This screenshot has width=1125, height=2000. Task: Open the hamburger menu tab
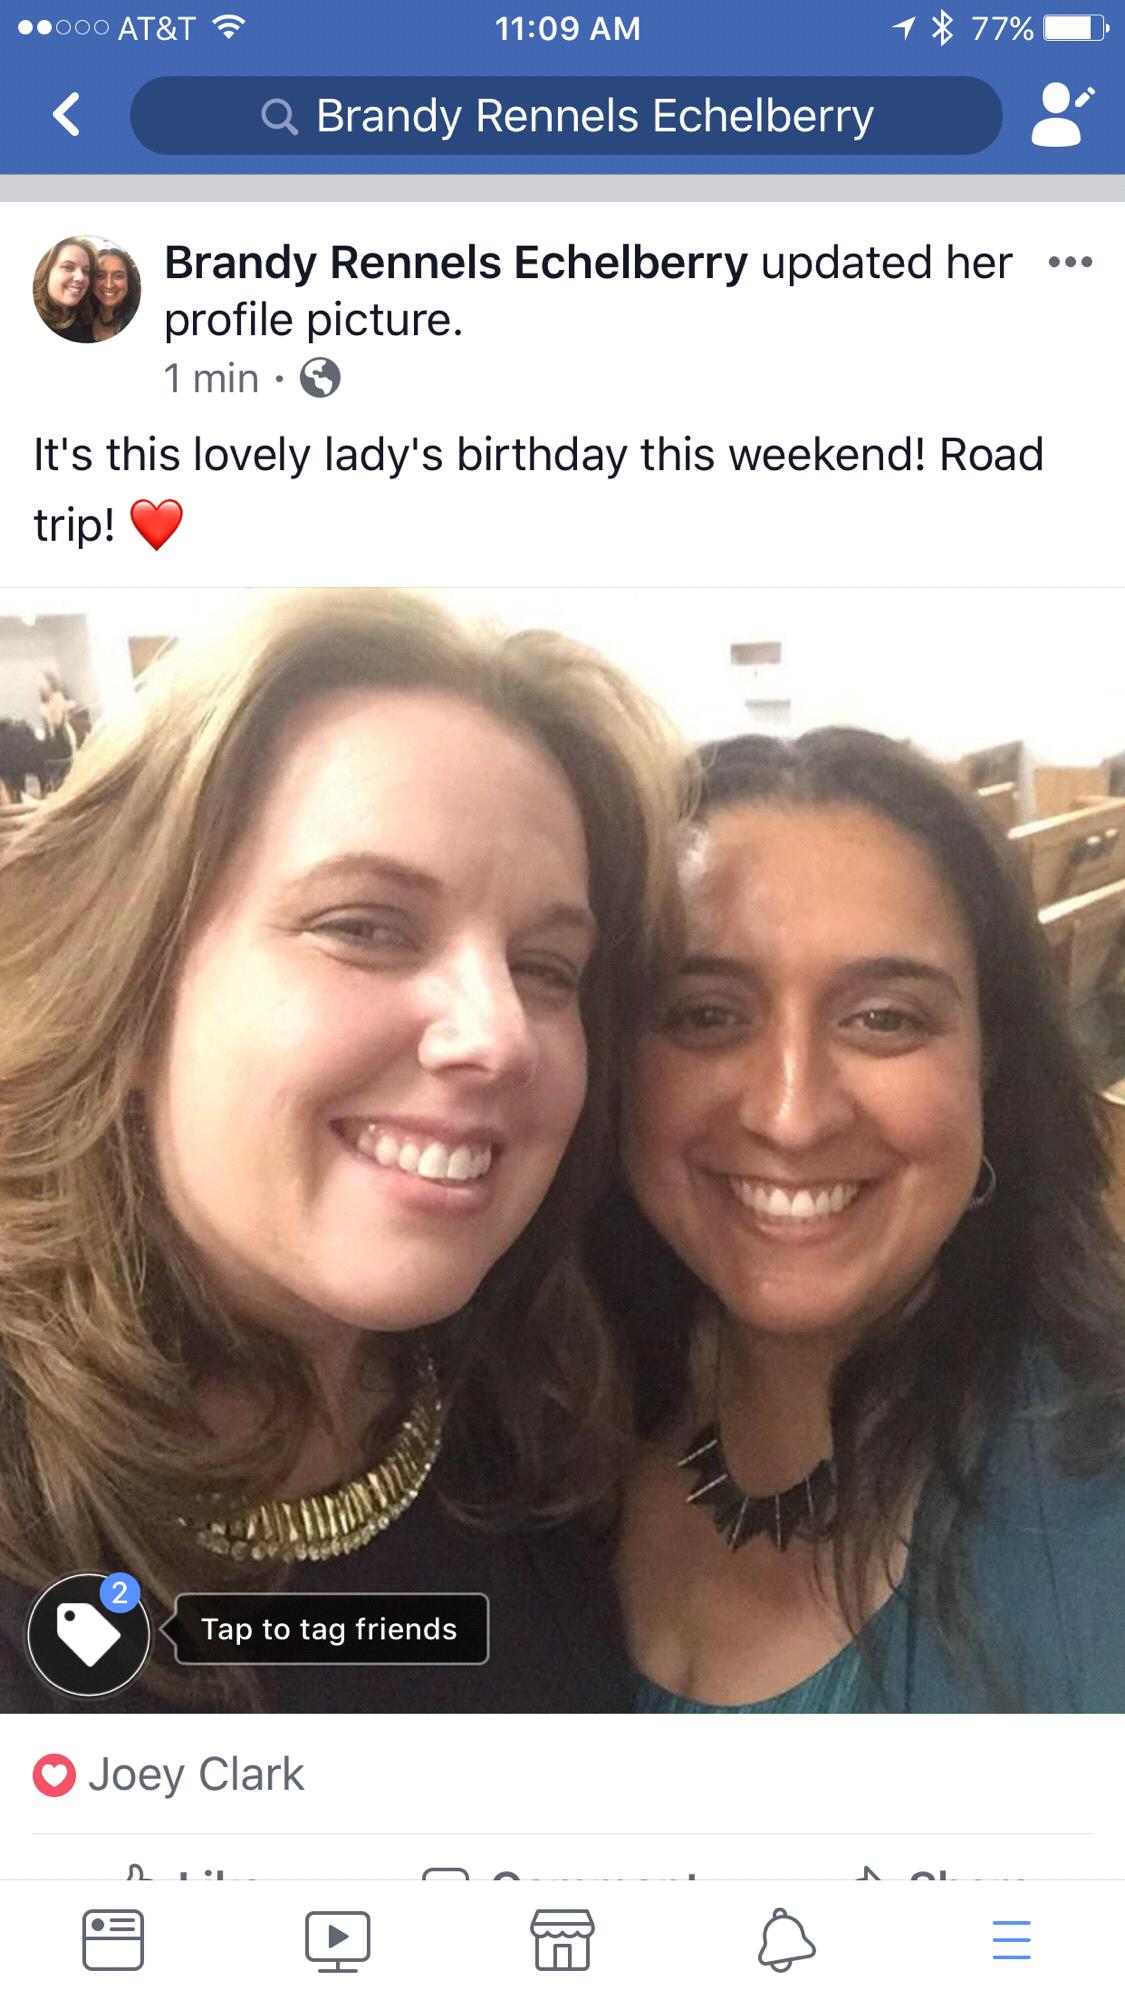tap(1011, 1940)
